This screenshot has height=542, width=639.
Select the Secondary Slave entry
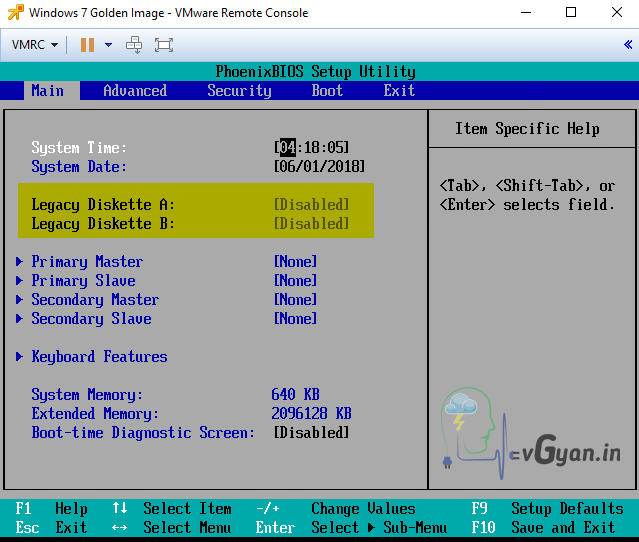91,319
